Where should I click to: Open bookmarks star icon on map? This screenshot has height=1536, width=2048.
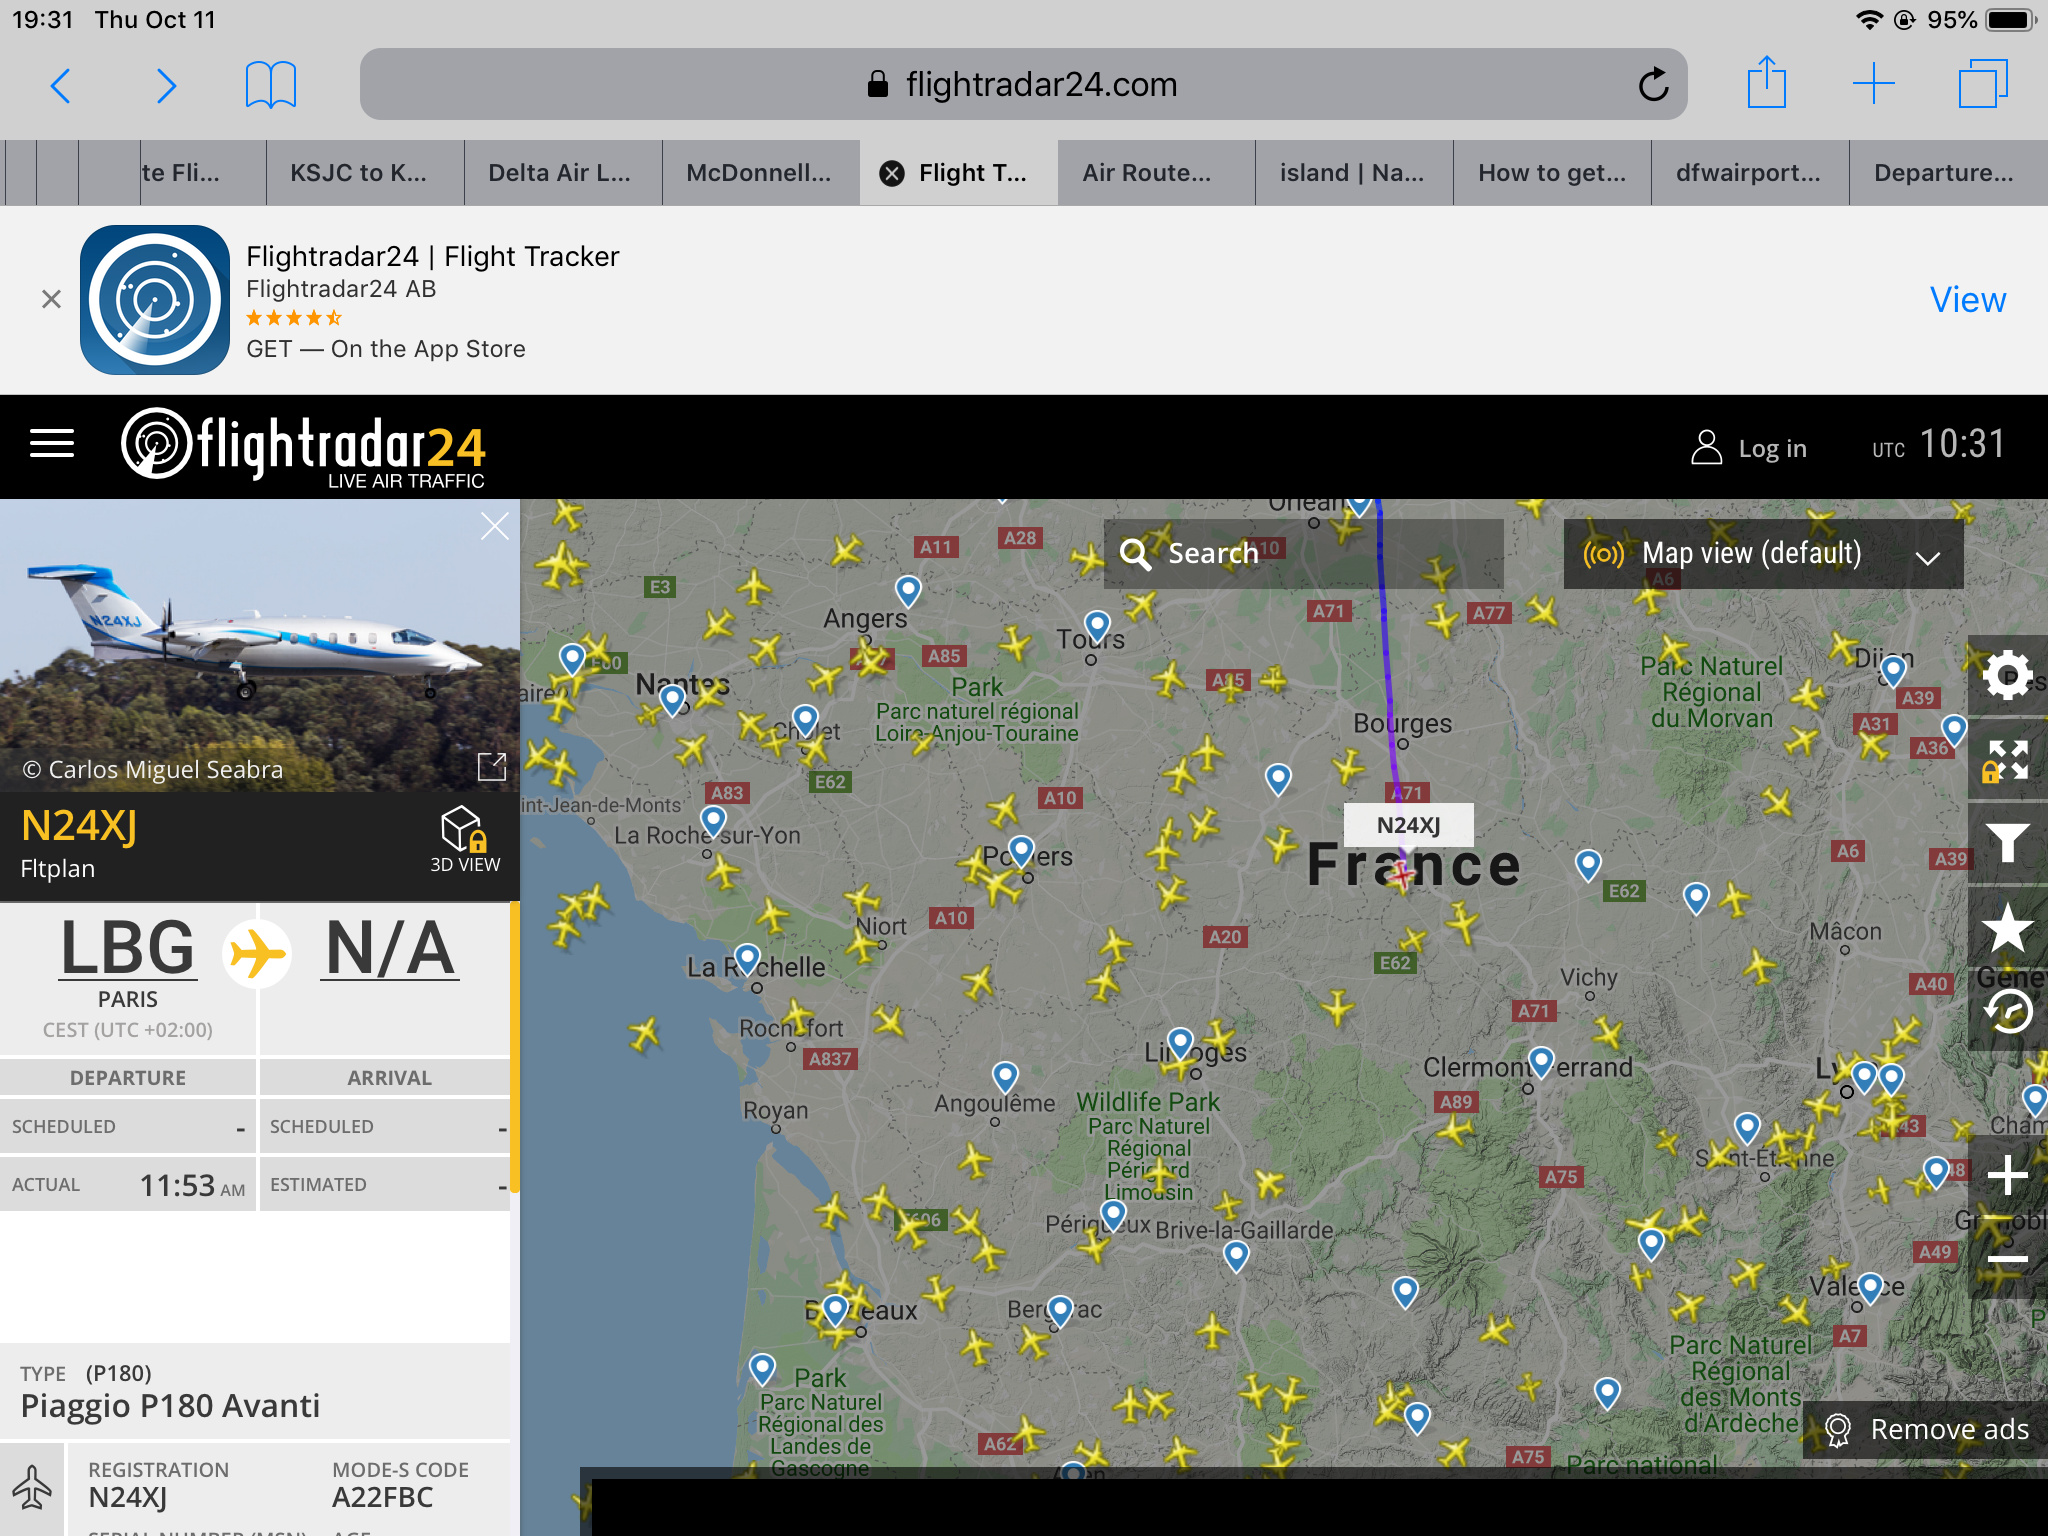point(2007,928)
